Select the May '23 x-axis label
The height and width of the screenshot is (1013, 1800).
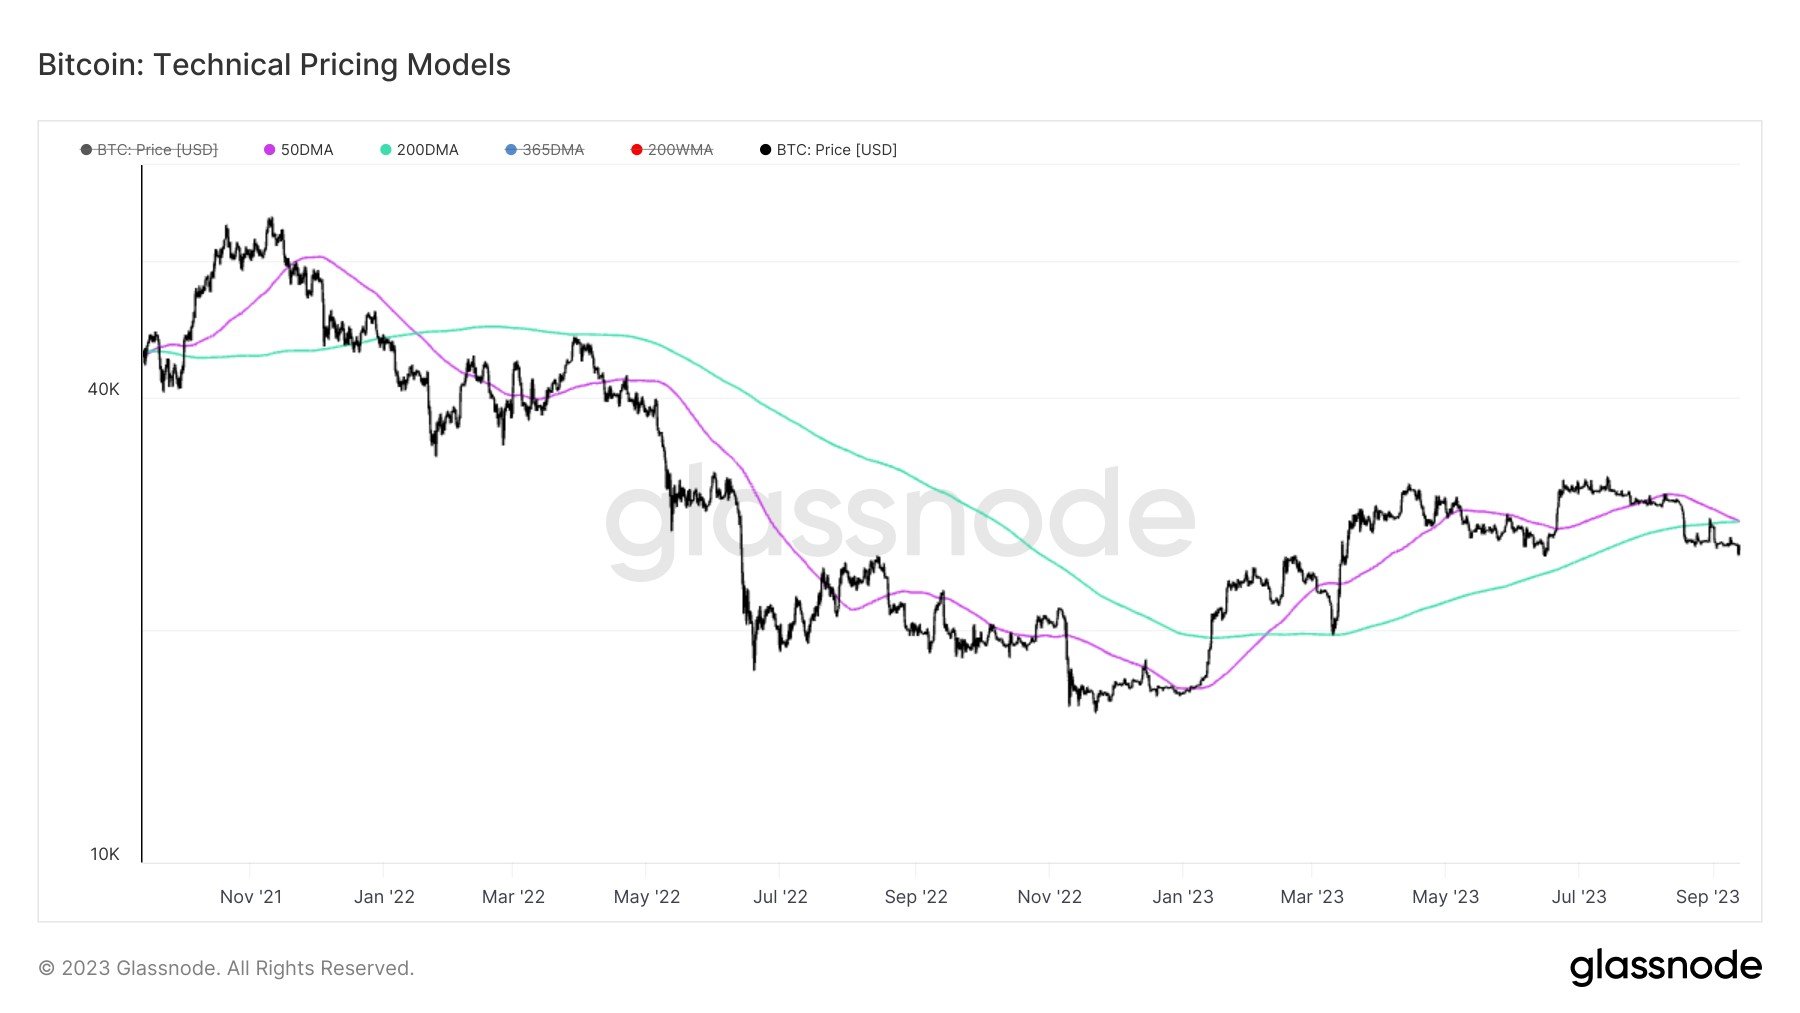(x=1445, y=897)
